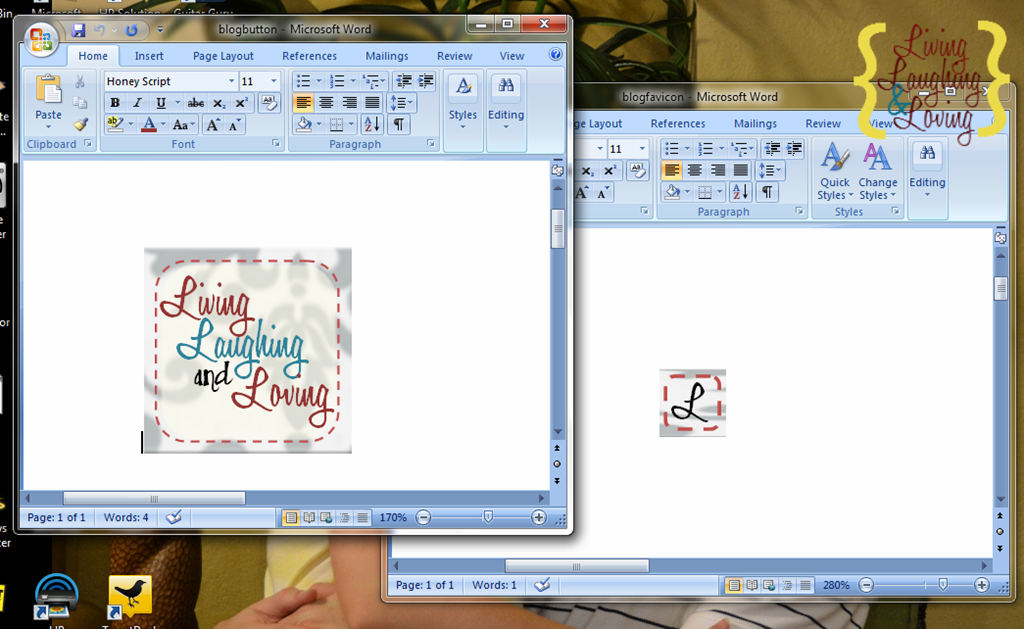Increase indent in blogbutton window
The width and height of the screenshot is (1024, 629).
click(426, 81)
